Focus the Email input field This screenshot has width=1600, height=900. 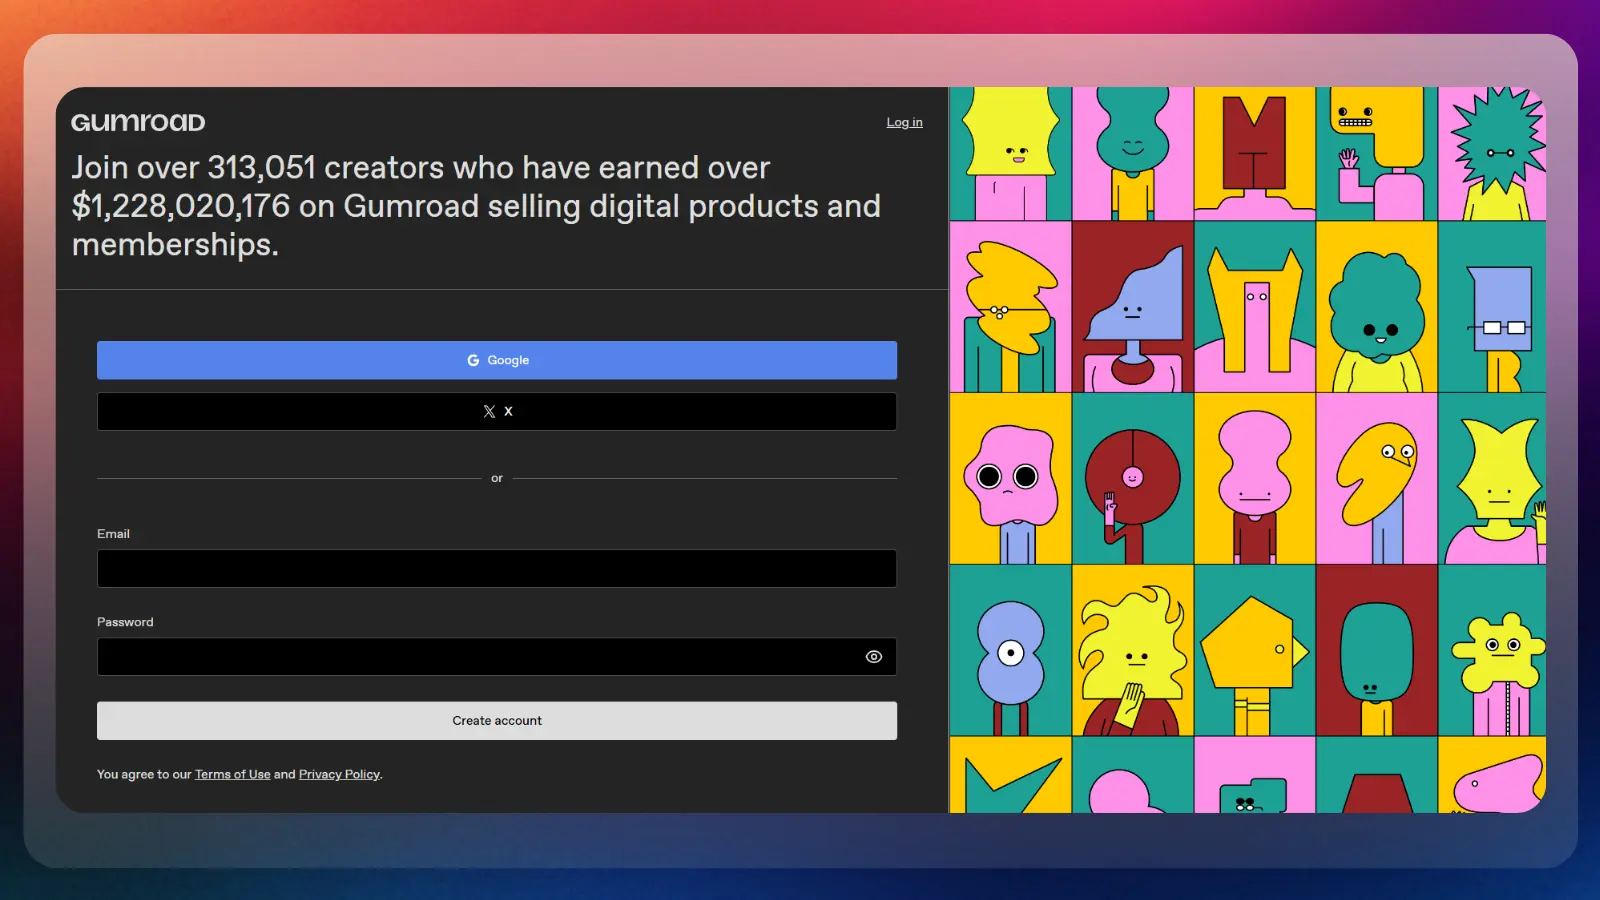tap(497, 568)
